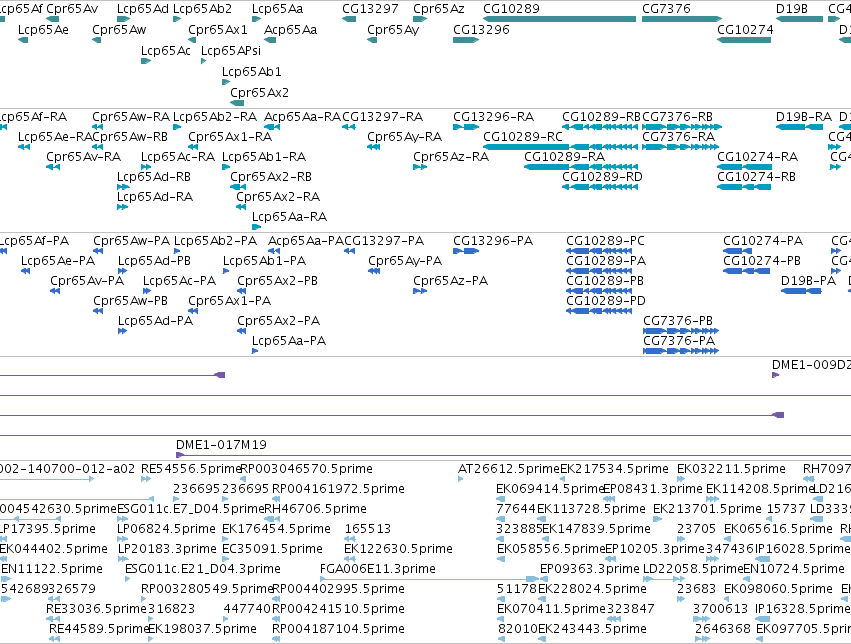Image resolution: width=851 pixels, height=644 pixels.
Task: Select EST EK243443.5prime
Action: point(543,639)
